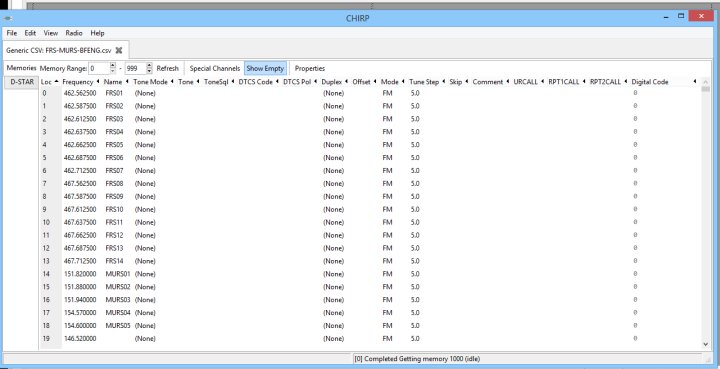This screenshot has height=369, width=720.
Task: Click the Digital Code column header
Action: (x=664, y=82)
